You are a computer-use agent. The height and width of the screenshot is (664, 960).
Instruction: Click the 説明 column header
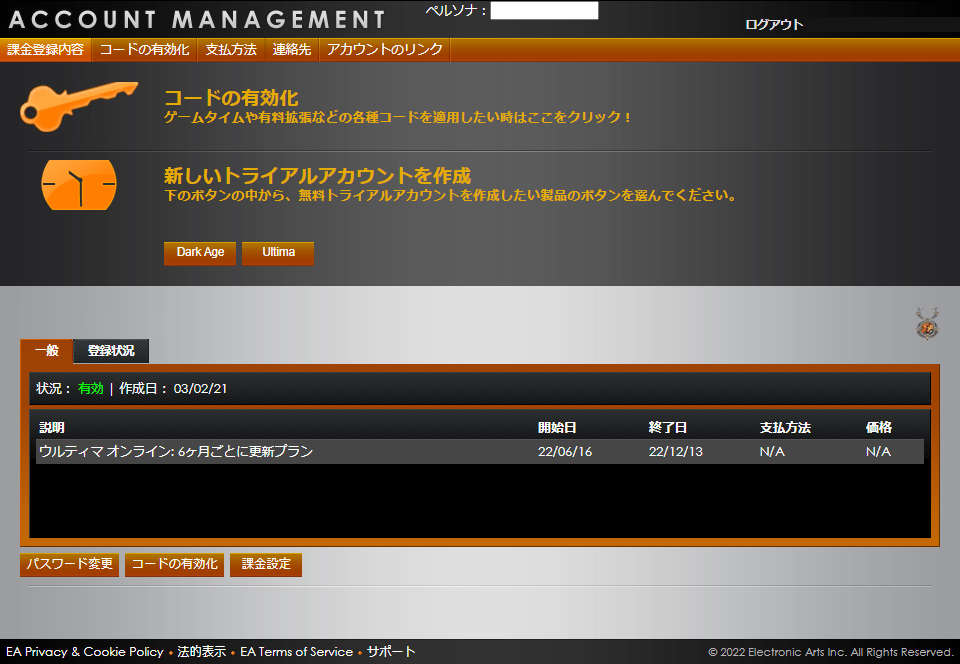coord(52,428)
